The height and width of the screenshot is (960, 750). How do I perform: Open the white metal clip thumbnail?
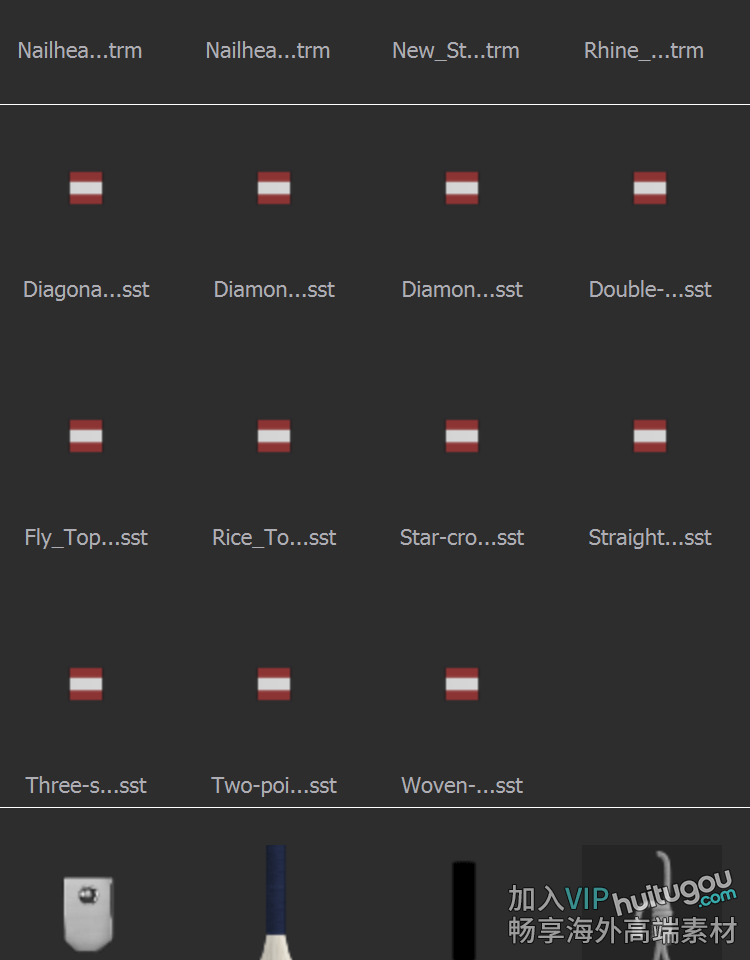(x=88, y=913)
